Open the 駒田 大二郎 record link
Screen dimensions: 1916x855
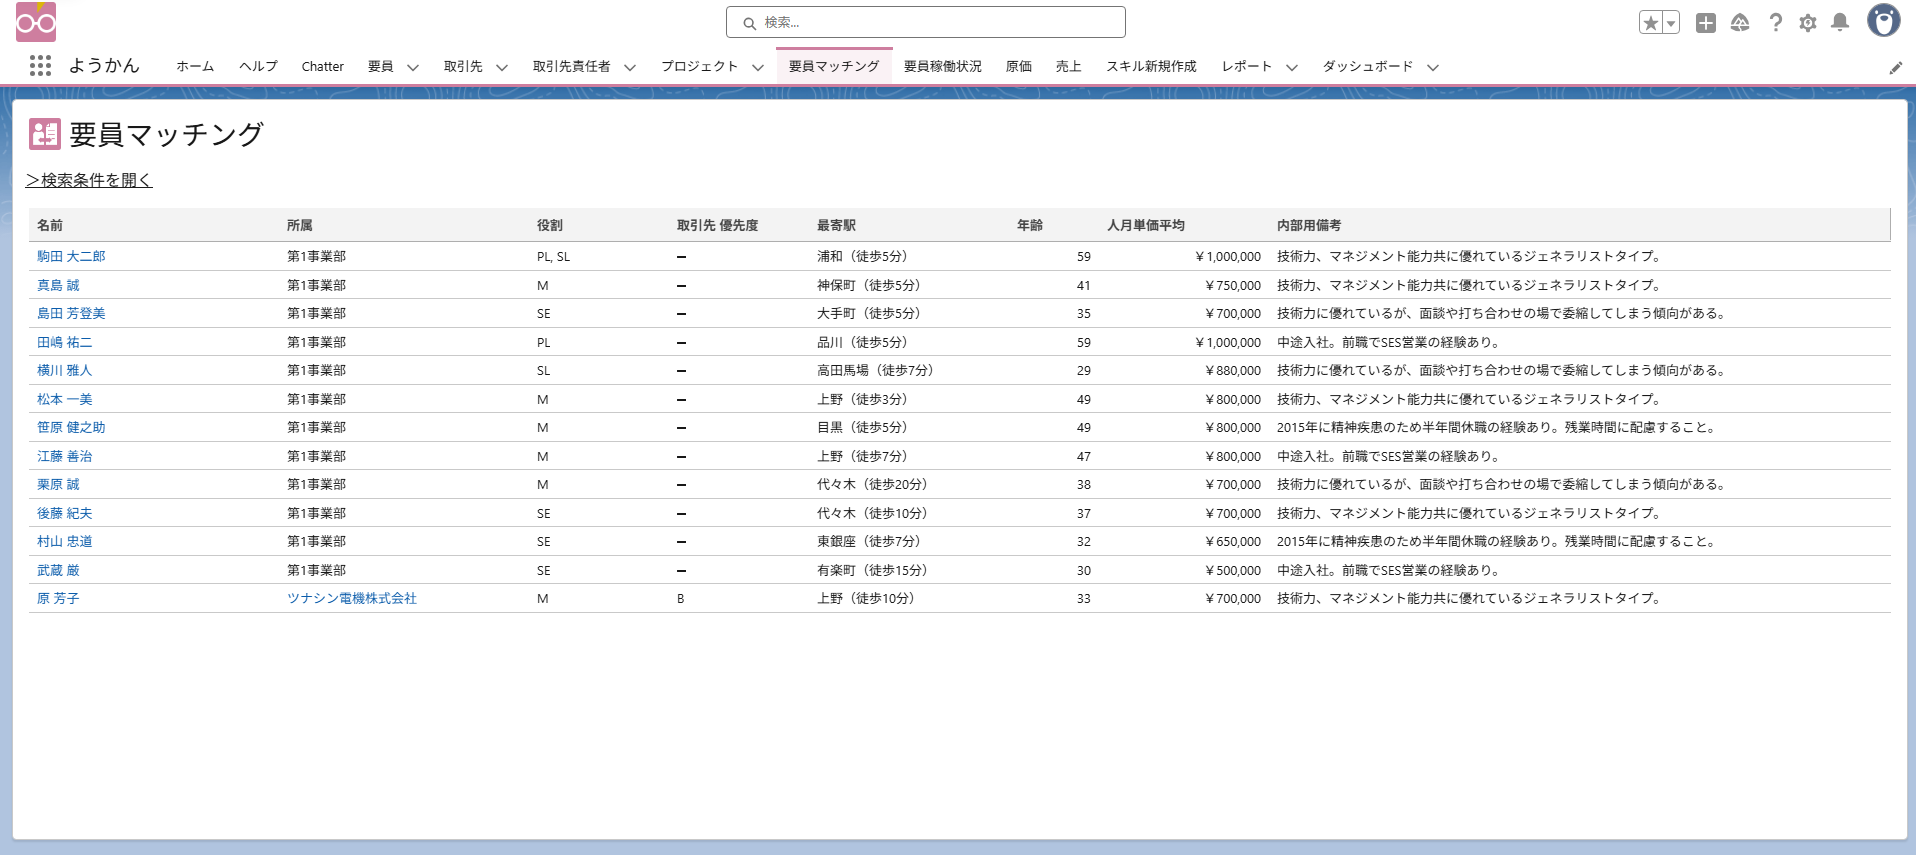point(71,256)
